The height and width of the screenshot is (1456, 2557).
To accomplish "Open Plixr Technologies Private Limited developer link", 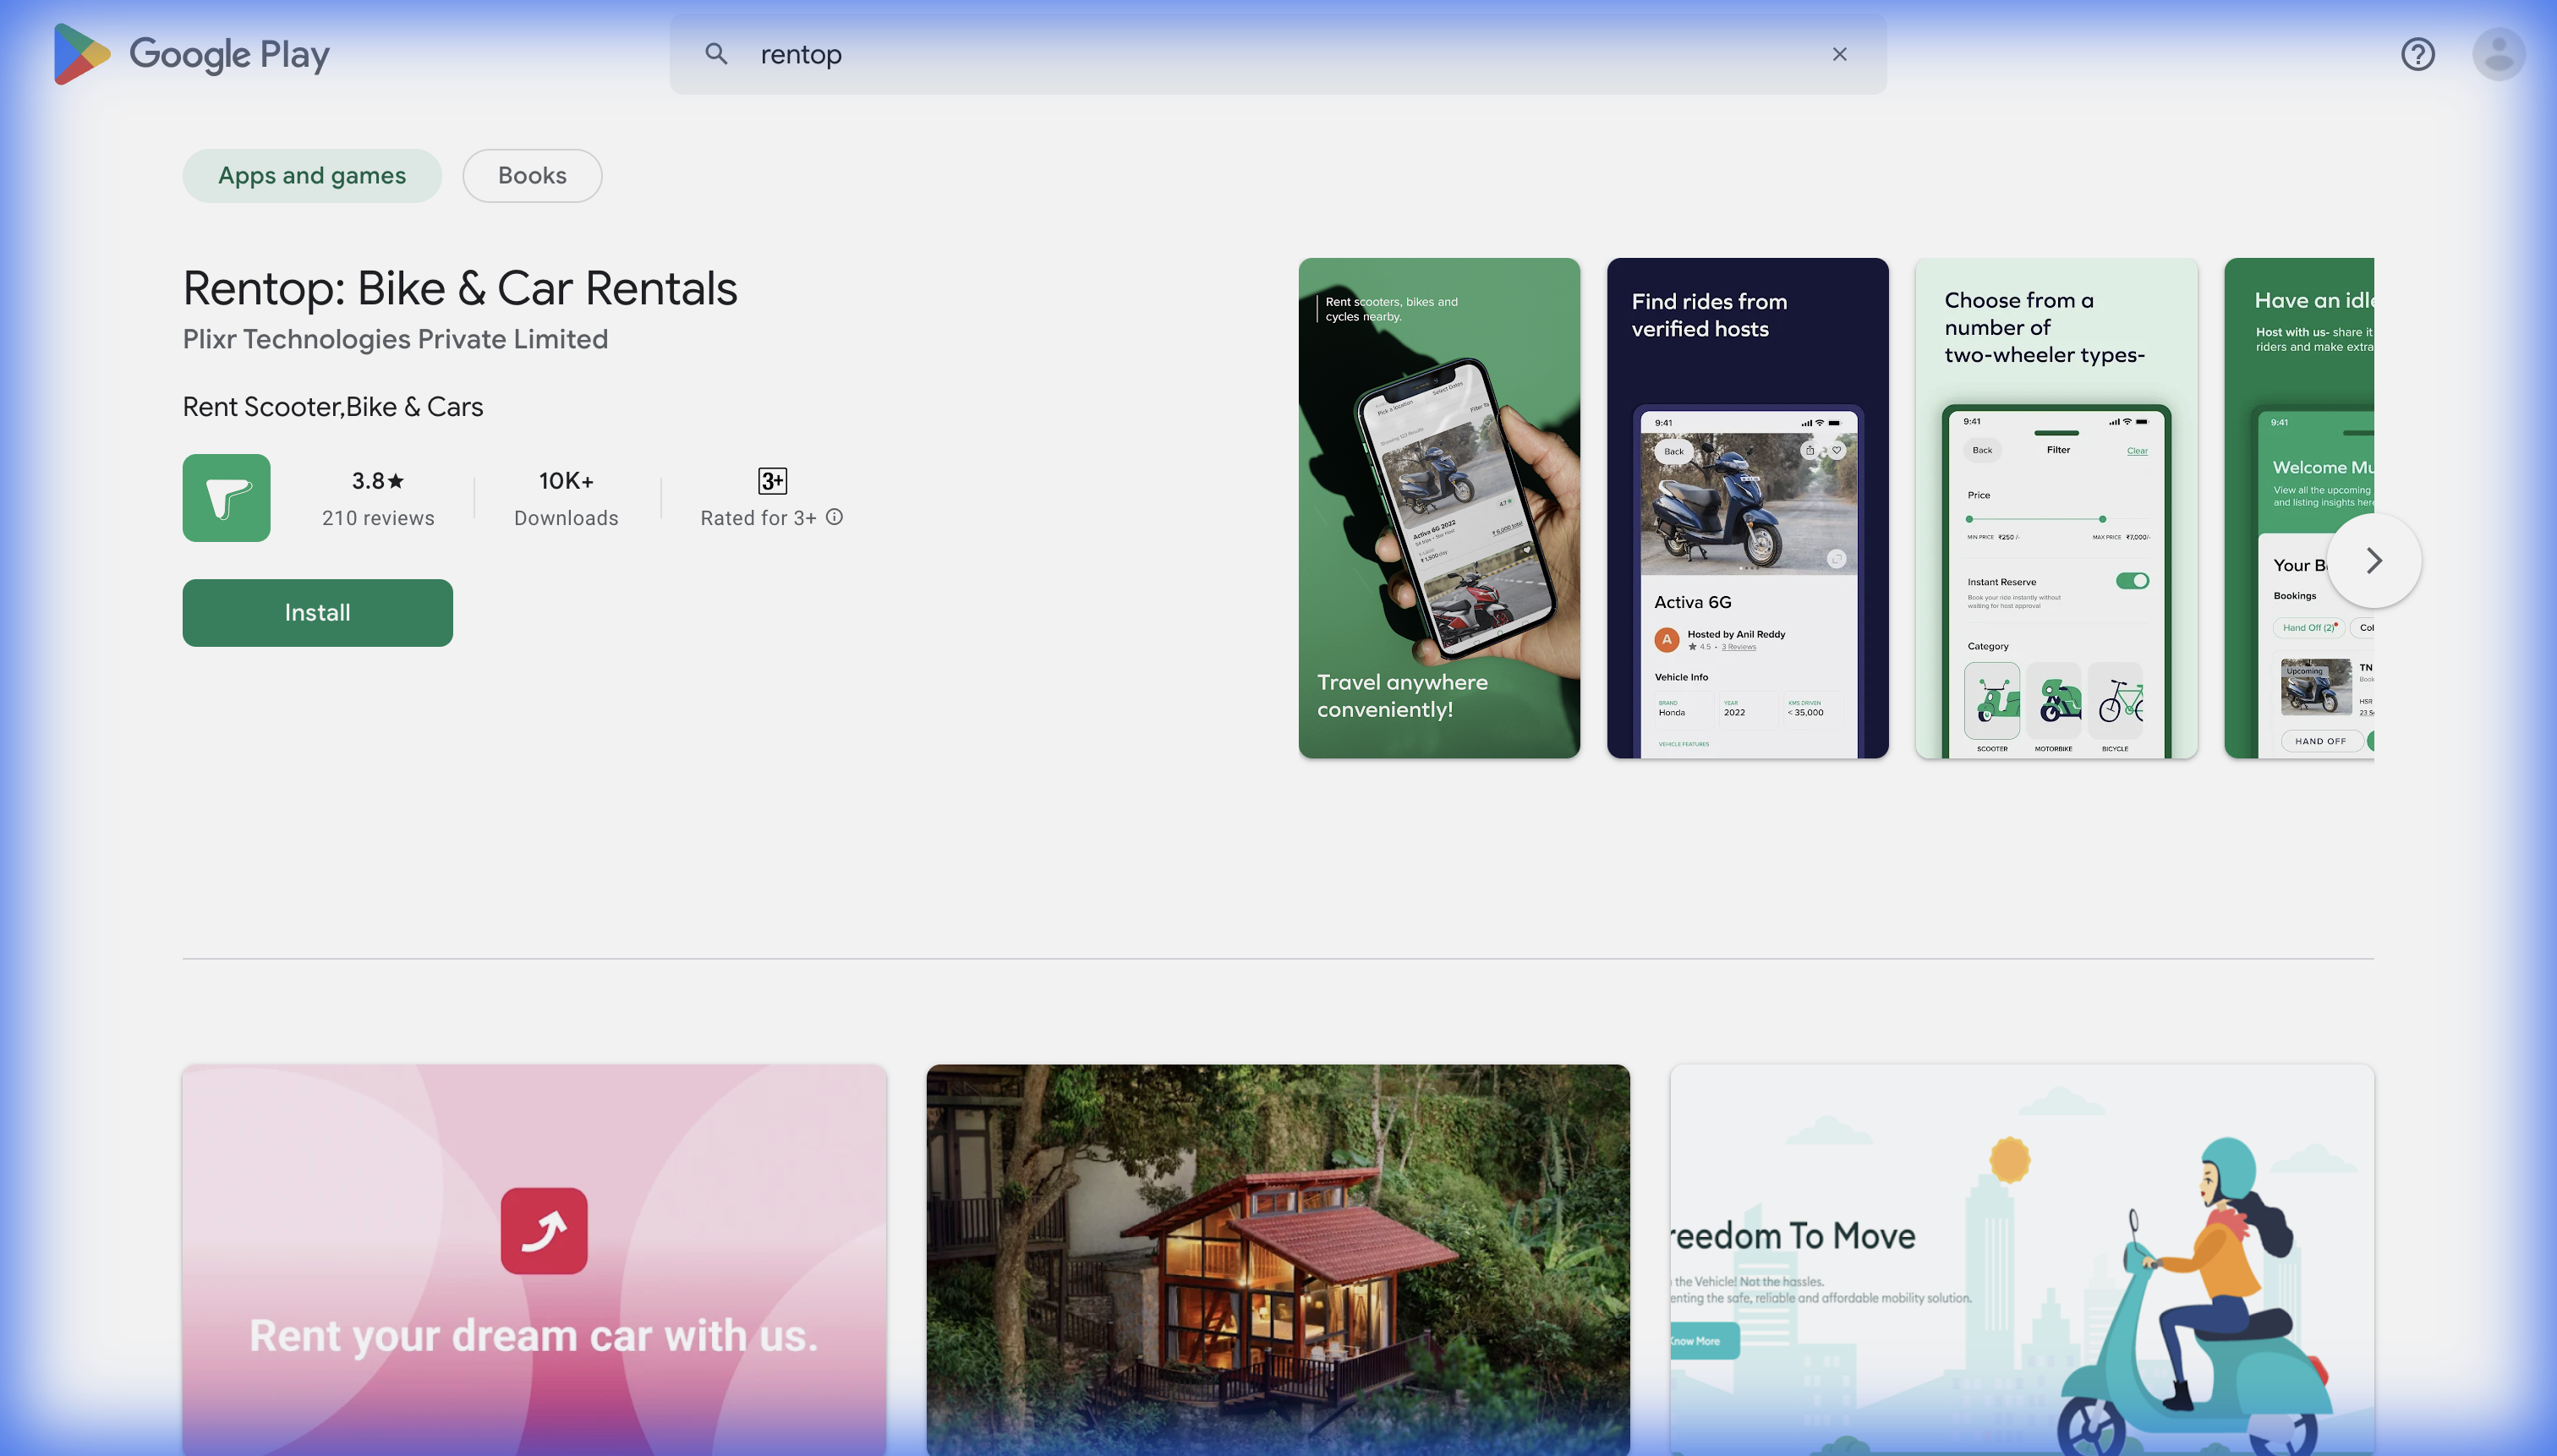I will coord(395,339).
